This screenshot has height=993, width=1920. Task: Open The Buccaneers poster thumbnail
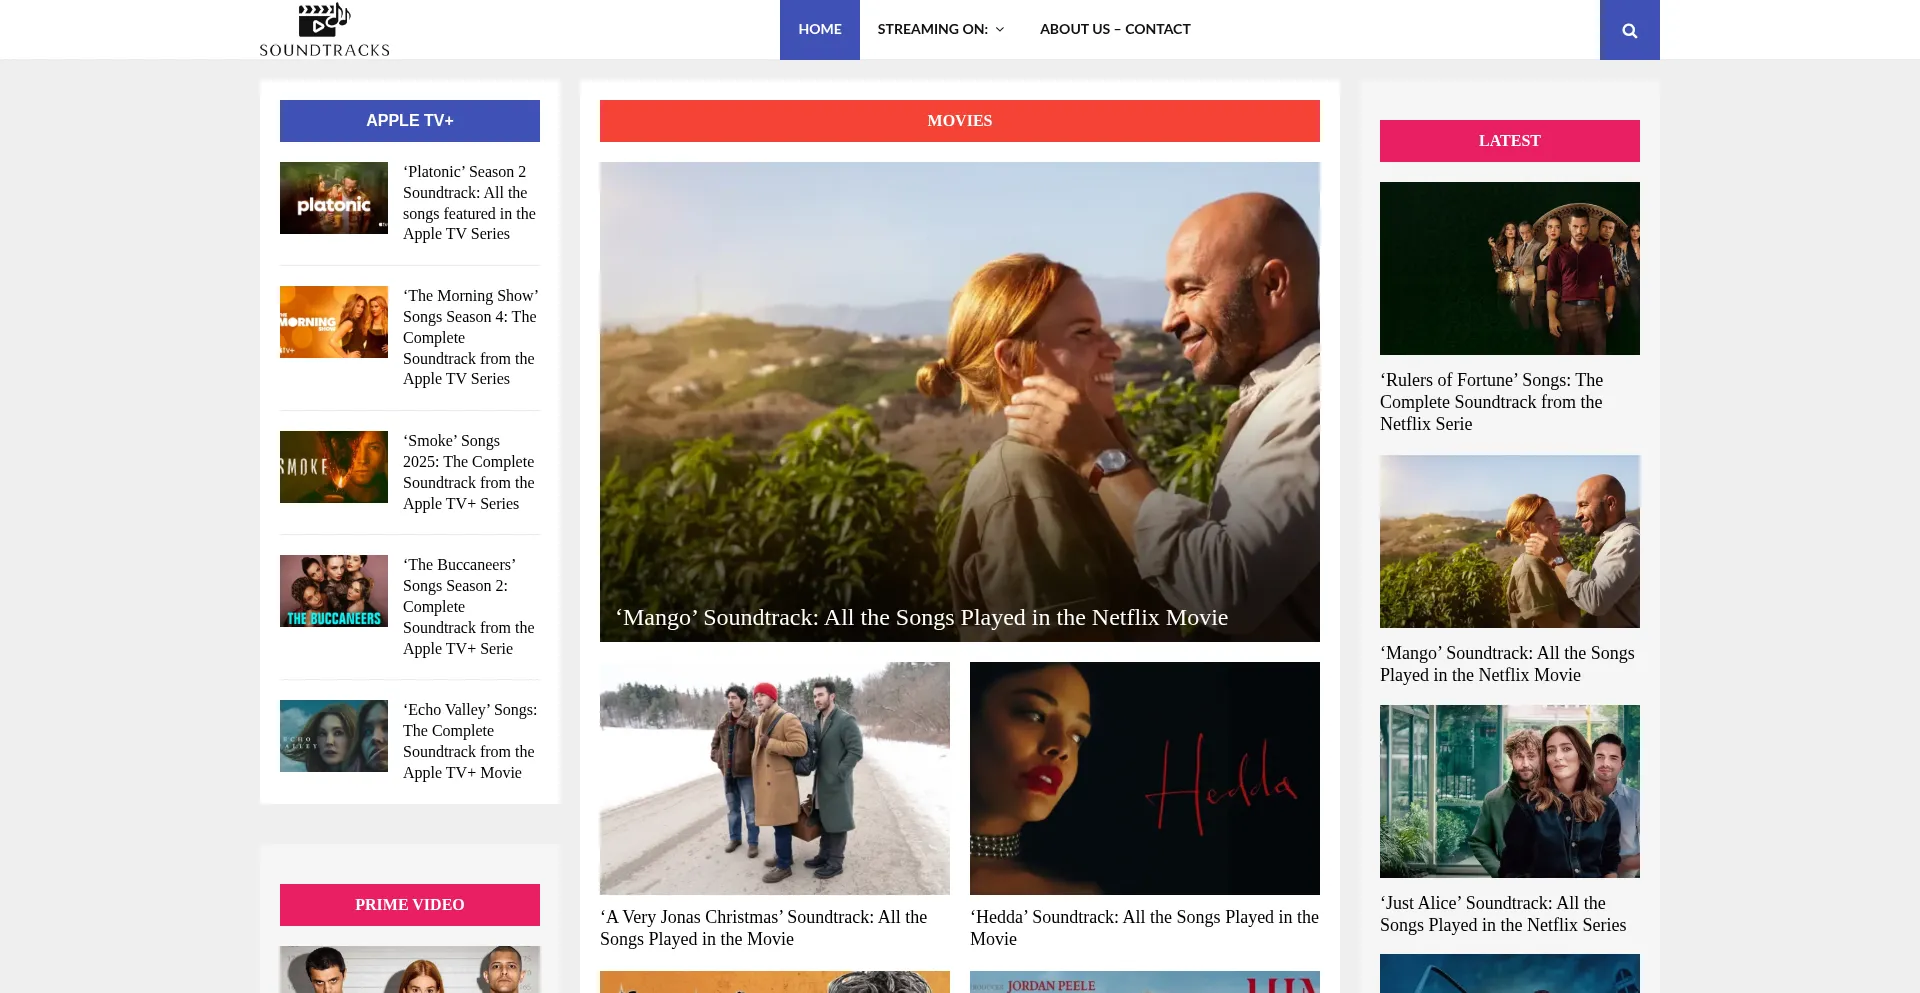(333, 591)
